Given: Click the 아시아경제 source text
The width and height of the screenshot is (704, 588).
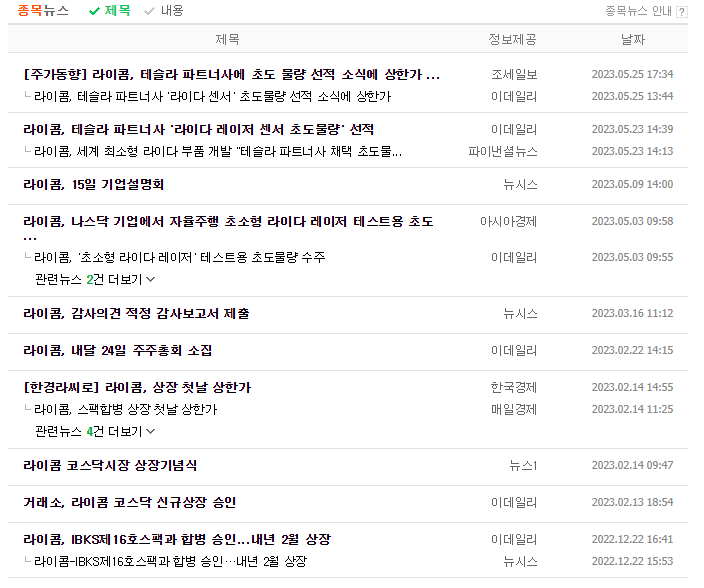Looking at the screenshot, I should pos(508,222).
